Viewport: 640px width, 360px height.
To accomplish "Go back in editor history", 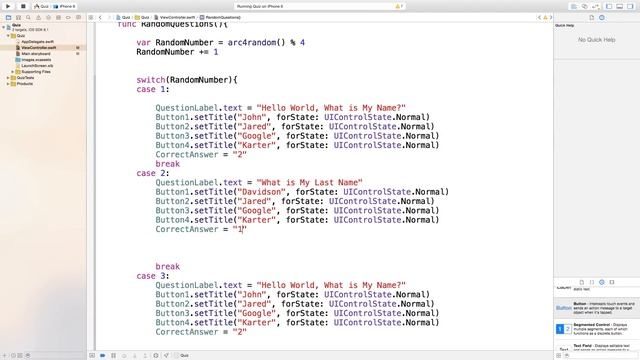I will 100,18.
